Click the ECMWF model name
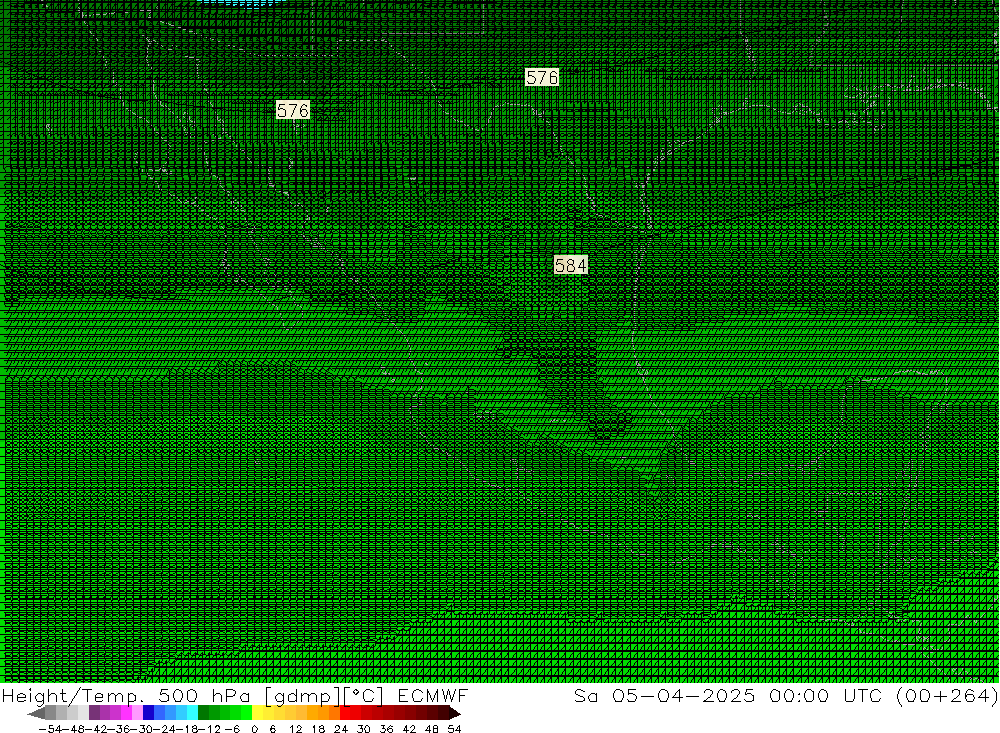 (x=432, y=696)
